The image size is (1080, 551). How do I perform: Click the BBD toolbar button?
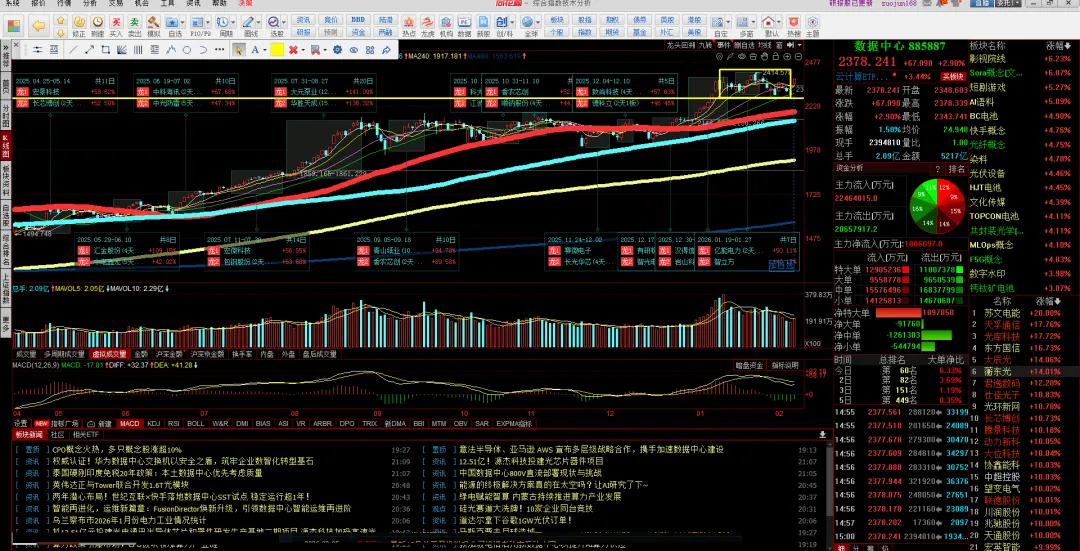point(358,19)
